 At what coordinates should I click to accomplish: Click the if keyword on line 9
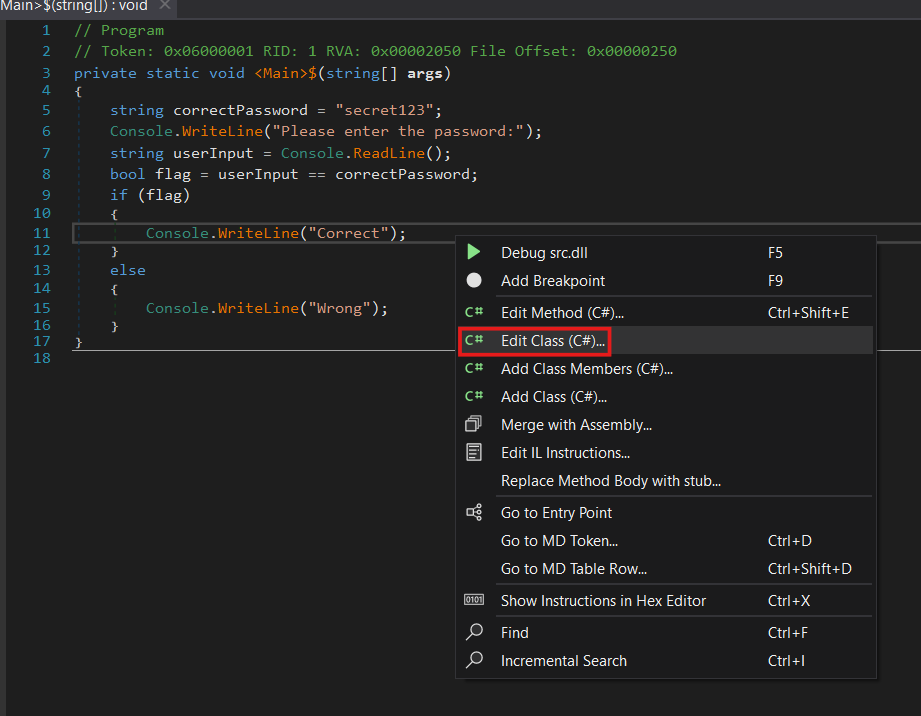point(119,195)
